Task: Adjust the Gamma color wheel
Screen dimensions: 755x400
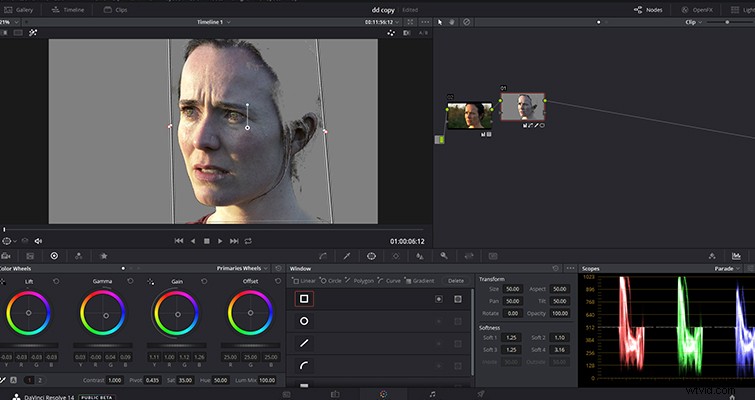Action: tap(103, 313)
